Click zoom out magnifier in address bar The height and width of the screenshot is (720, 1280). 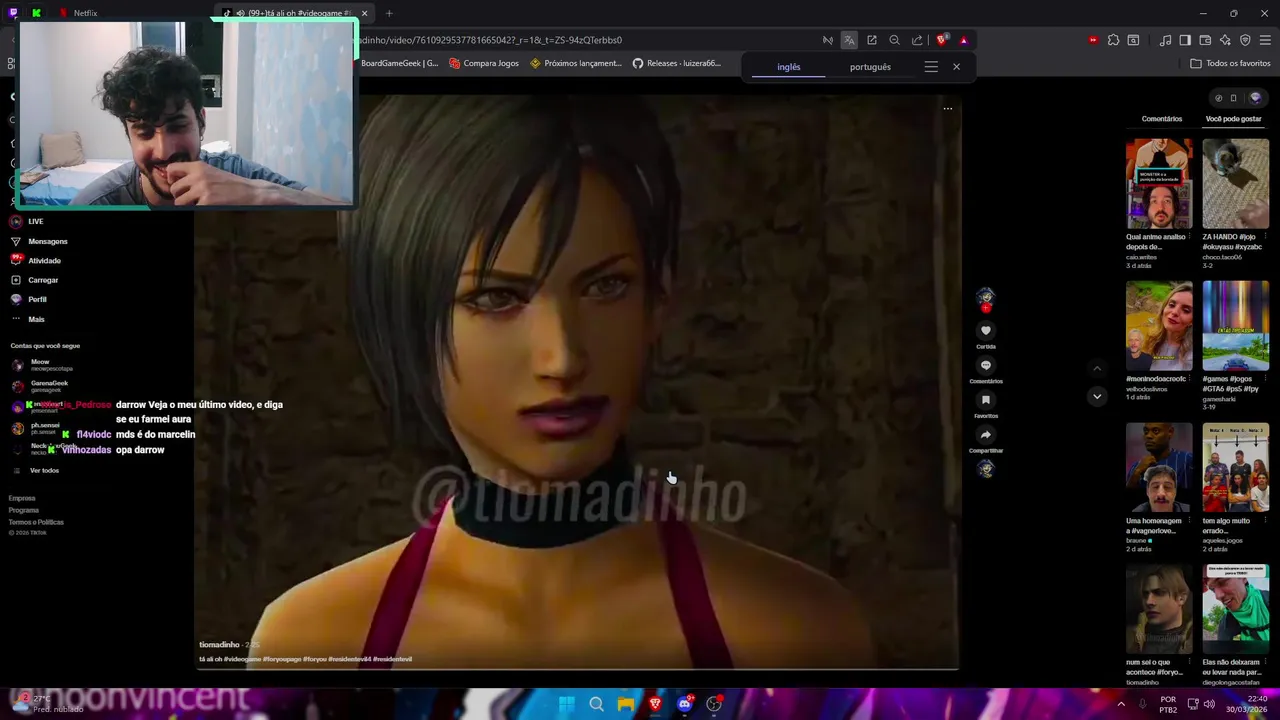(894, 40)
